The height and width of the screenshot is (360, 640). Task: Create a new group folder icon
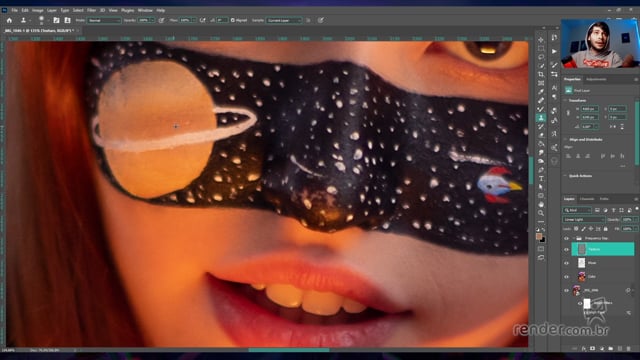point(611,349)
